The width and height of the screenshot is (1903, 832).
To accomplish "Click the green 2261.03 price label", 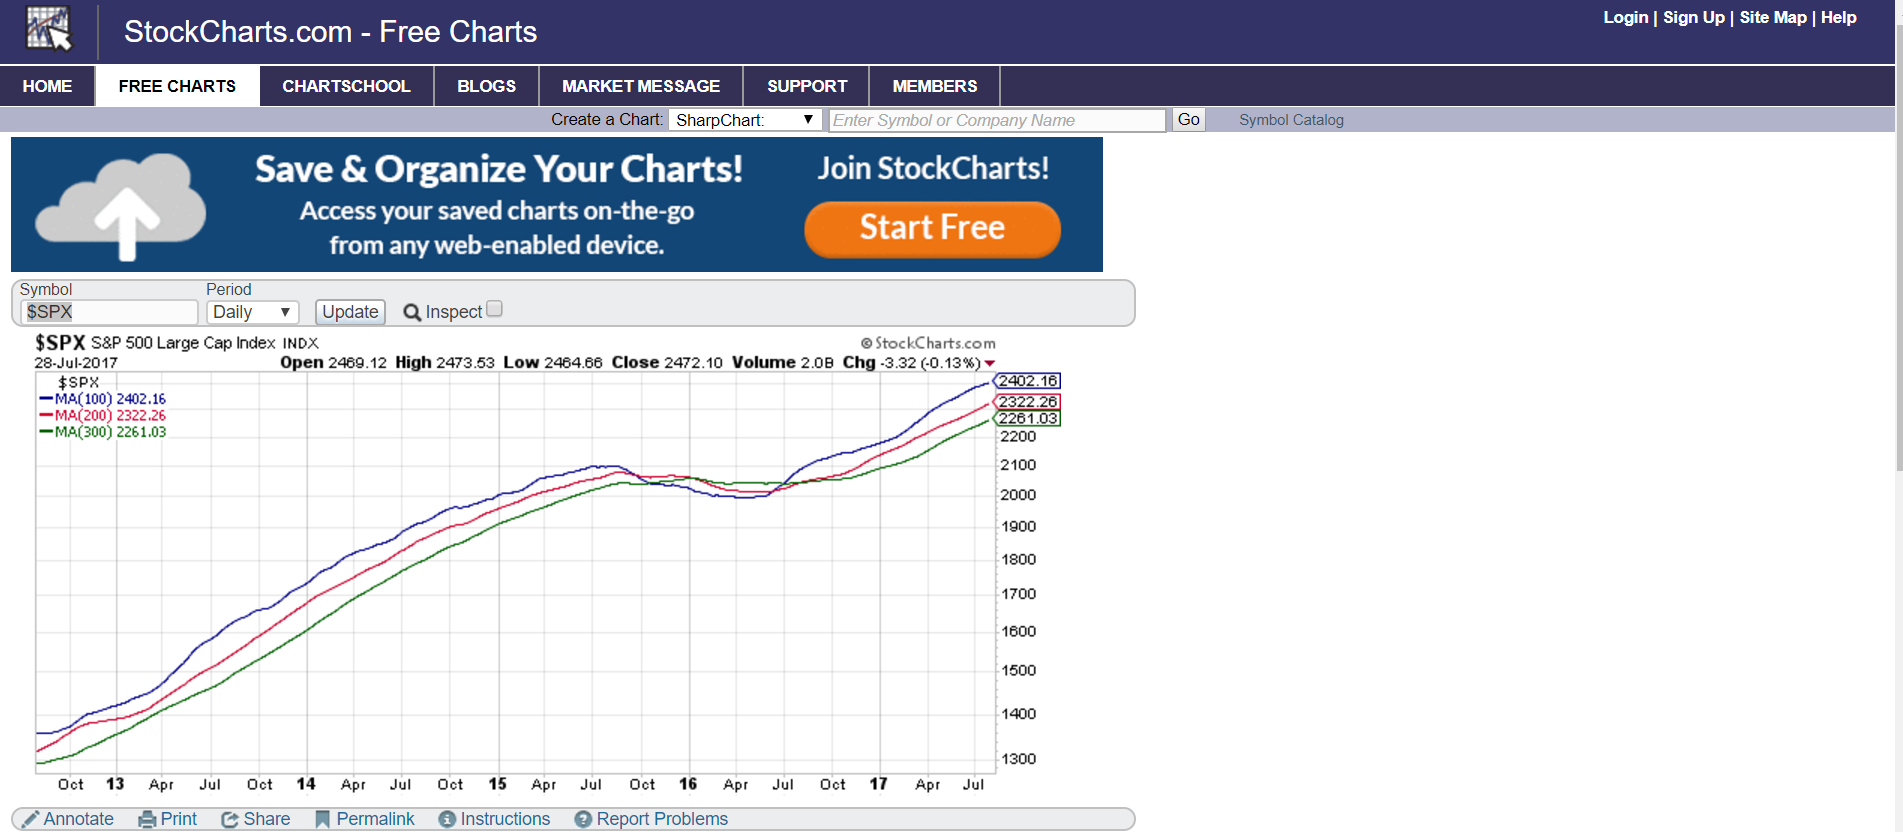I will coord(1027,418).
